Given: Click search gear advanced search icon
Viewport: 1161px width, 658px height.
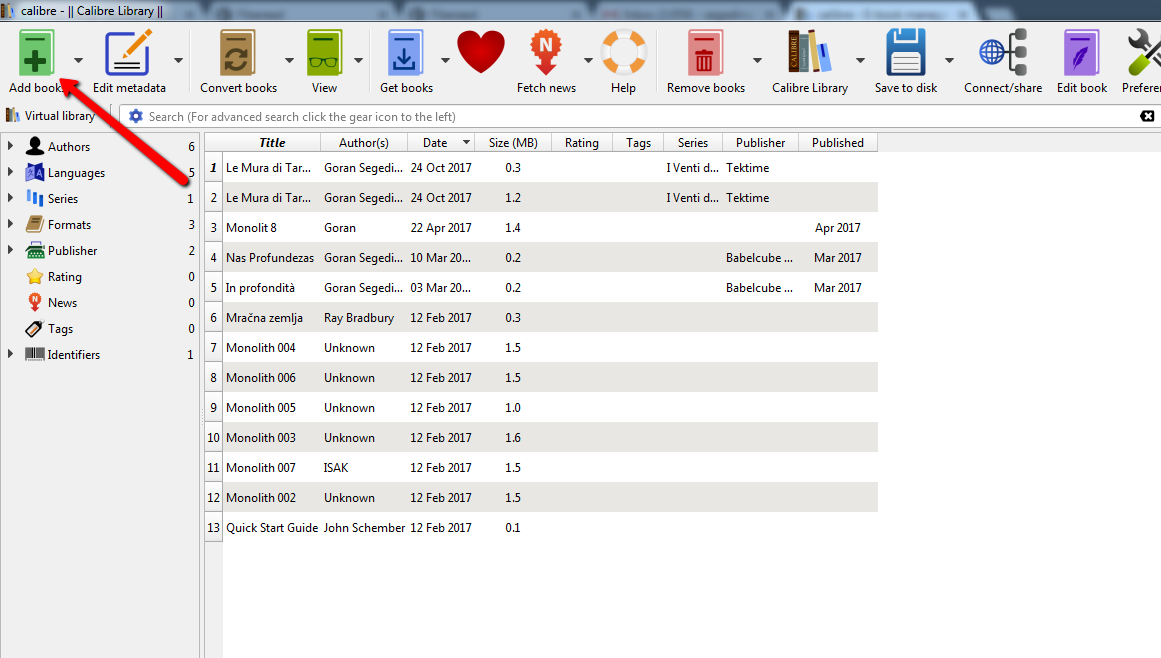Looking at the screenshot, I should click(135, 116).
